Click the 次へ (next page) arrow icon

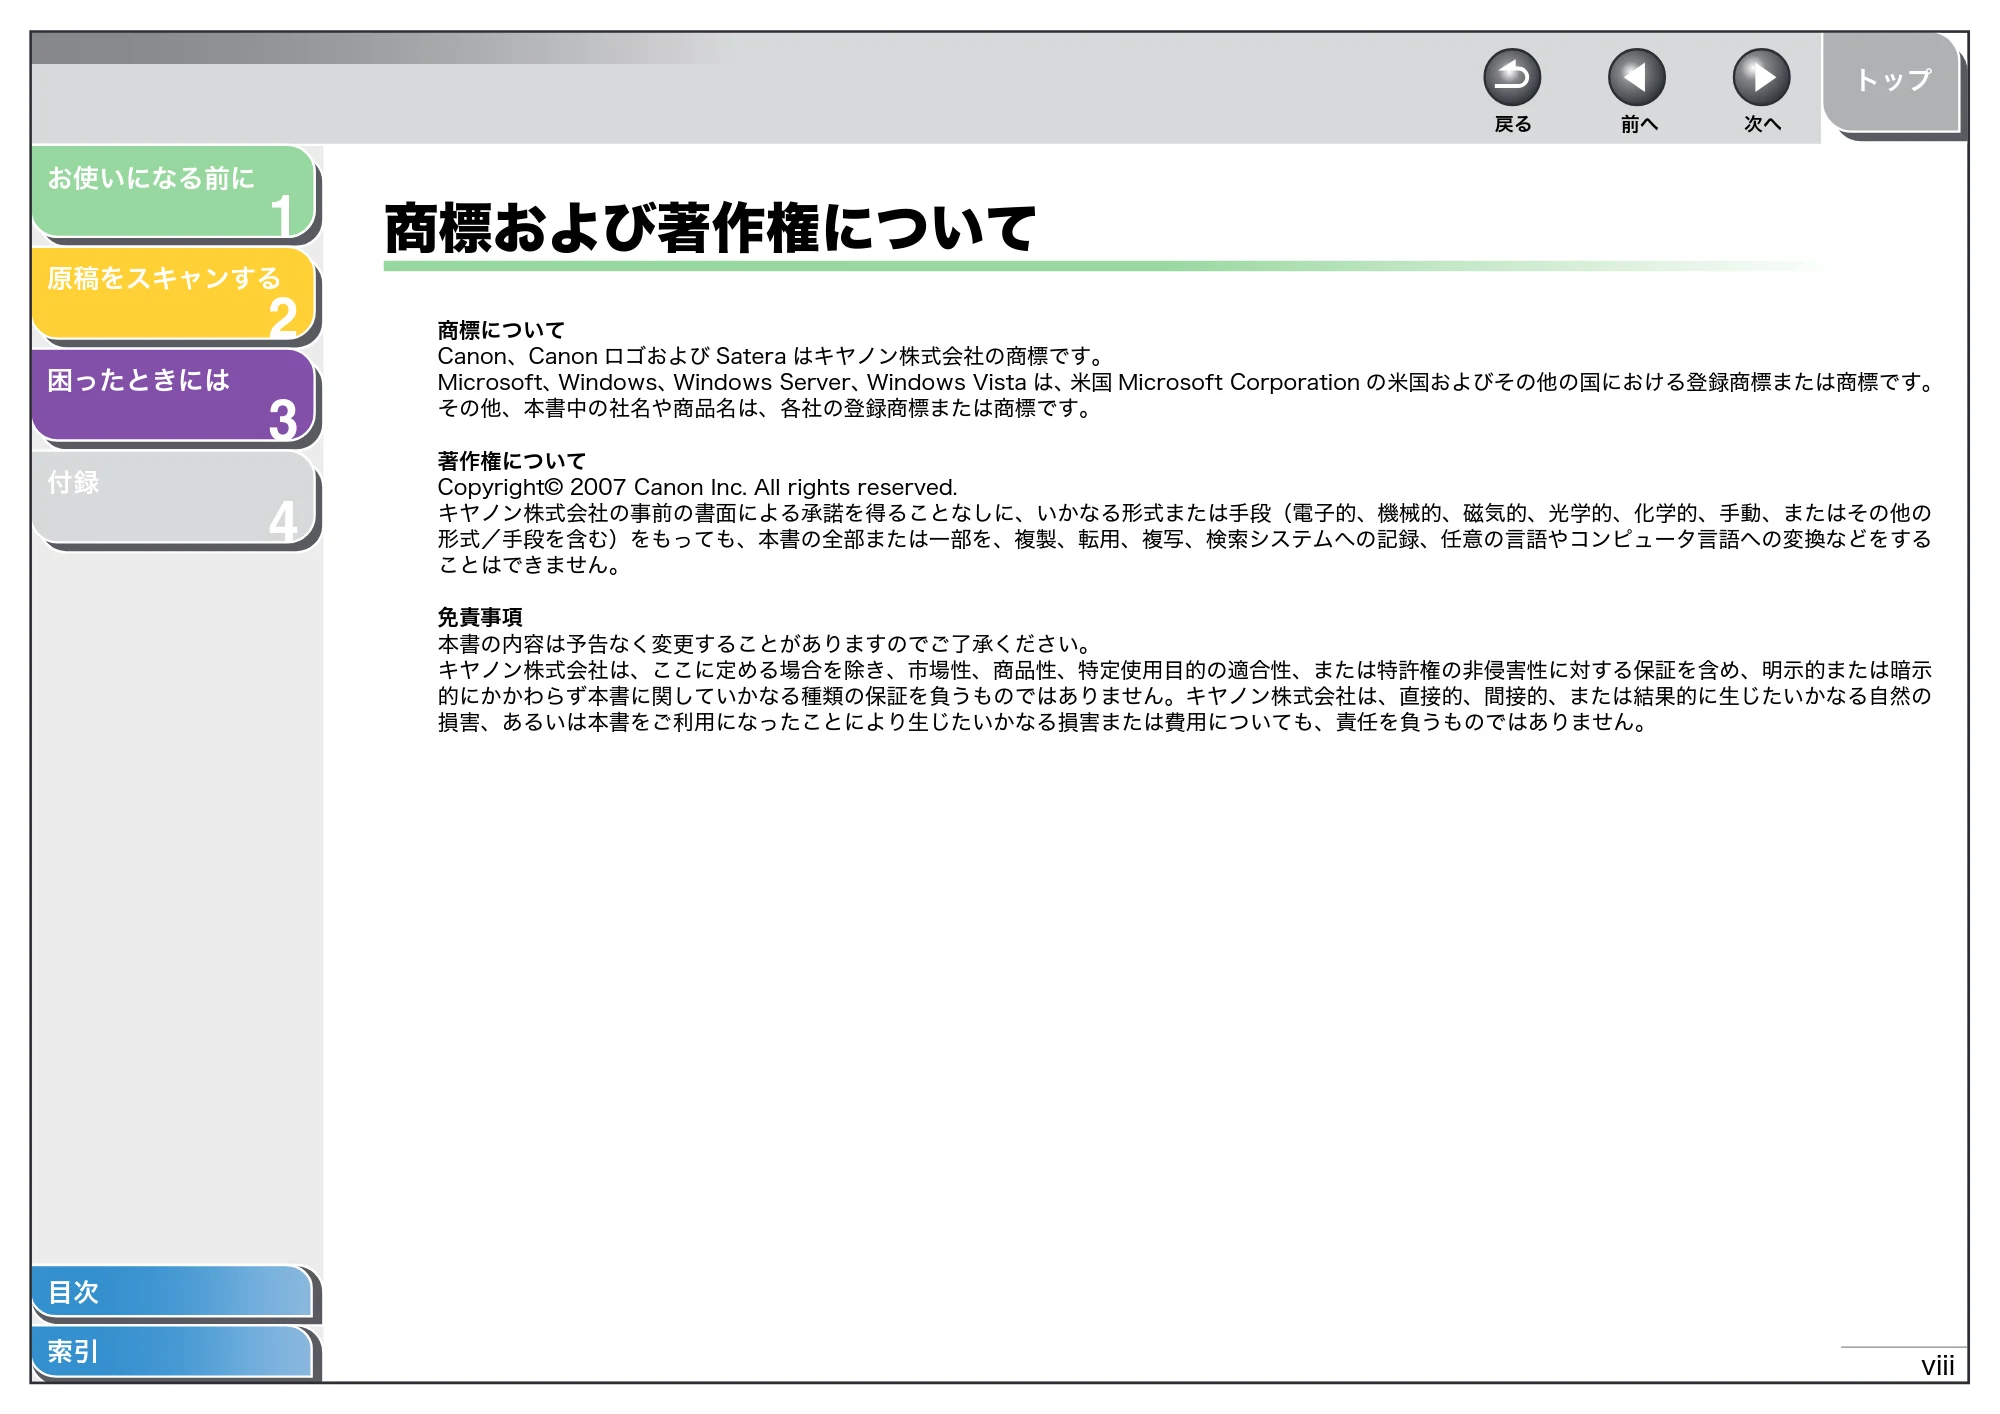click(1761, 78)
